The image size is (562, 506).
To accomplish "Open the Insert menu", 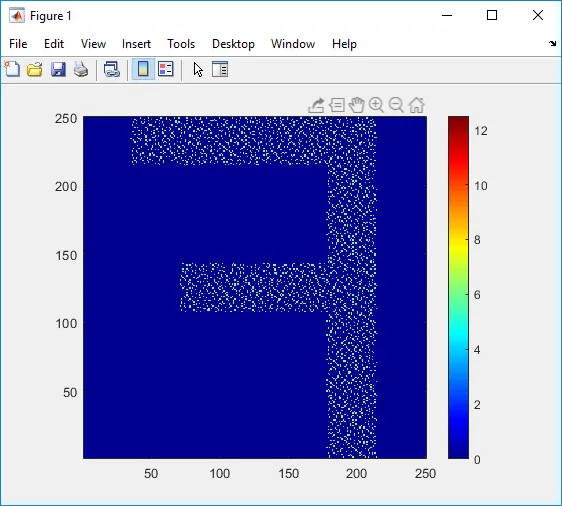I will (136, 44).
